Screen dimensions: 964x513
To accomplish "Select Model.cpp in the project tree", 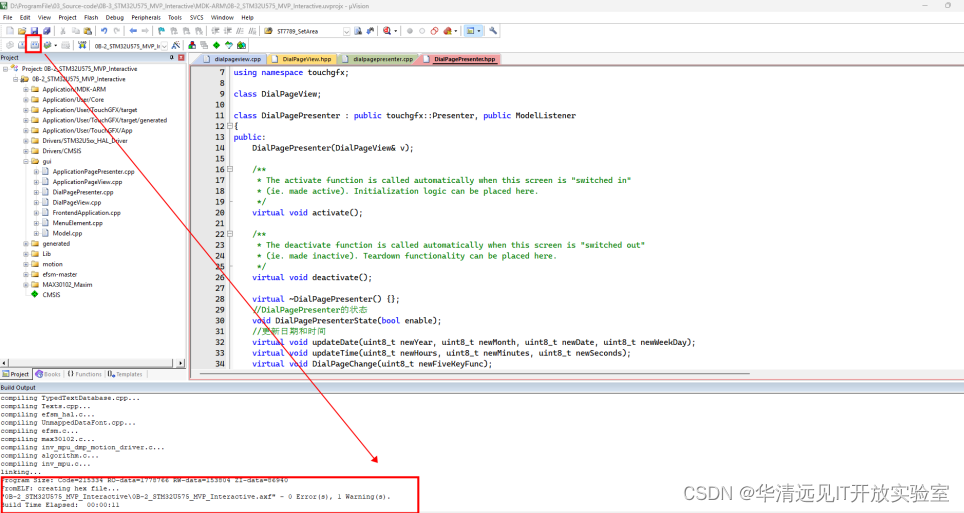I will (67, 233).
